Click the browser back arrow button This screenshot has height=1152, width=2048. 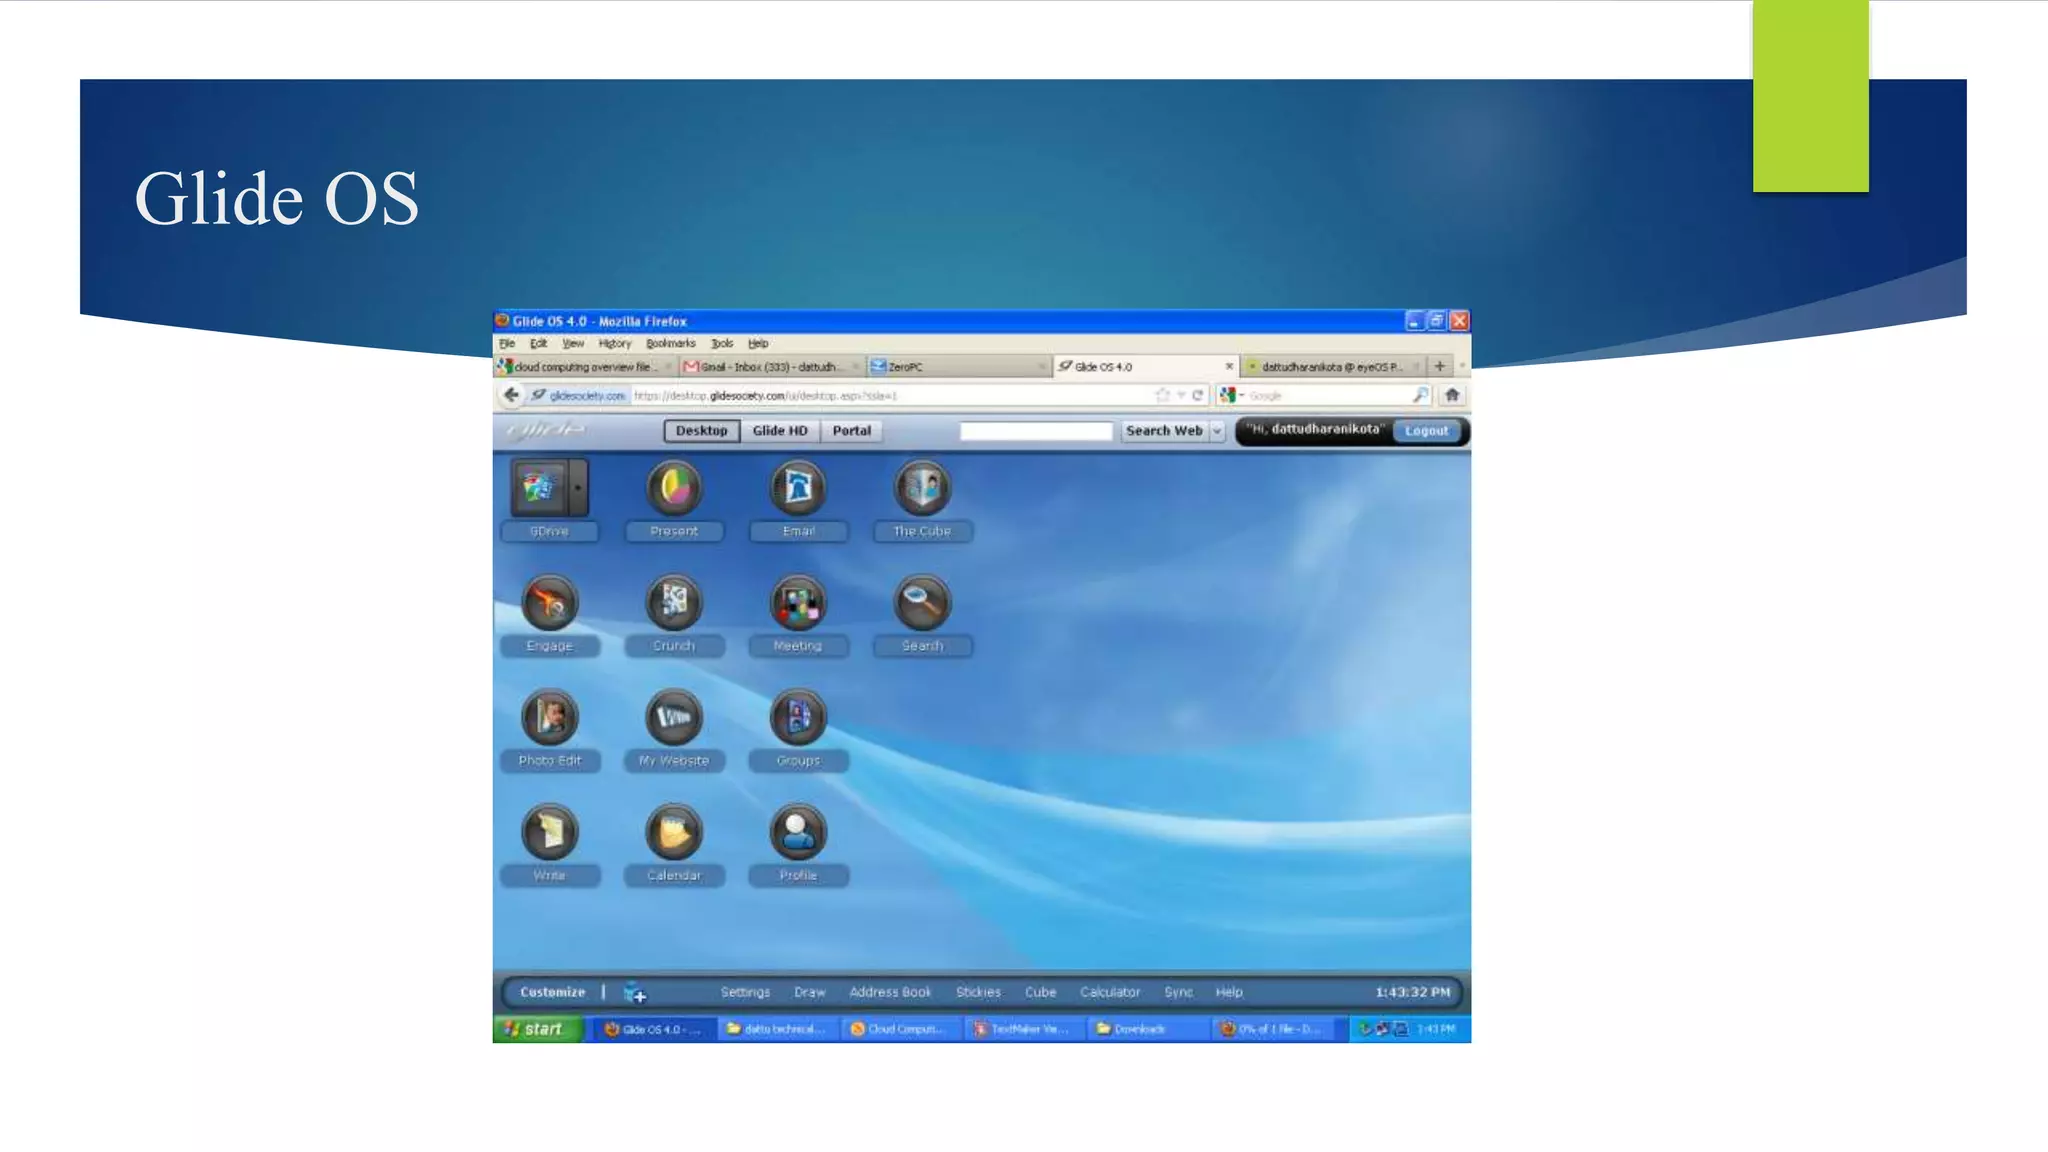[x=511, y=395]
